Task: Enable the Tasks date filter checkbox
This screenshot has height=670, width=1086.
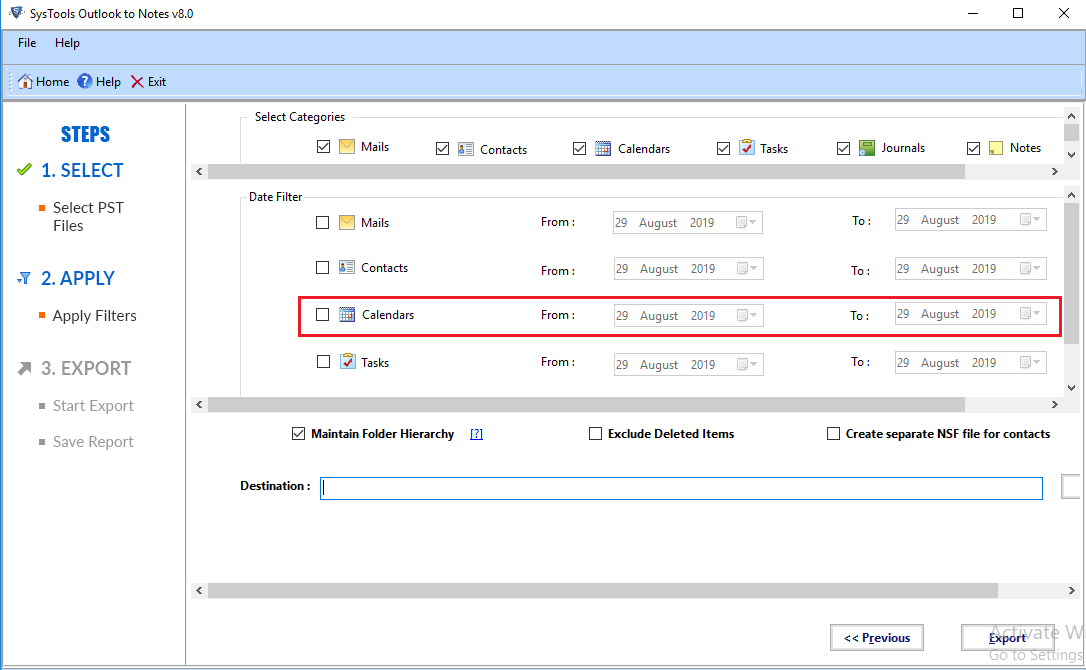Action: (323, 362)
